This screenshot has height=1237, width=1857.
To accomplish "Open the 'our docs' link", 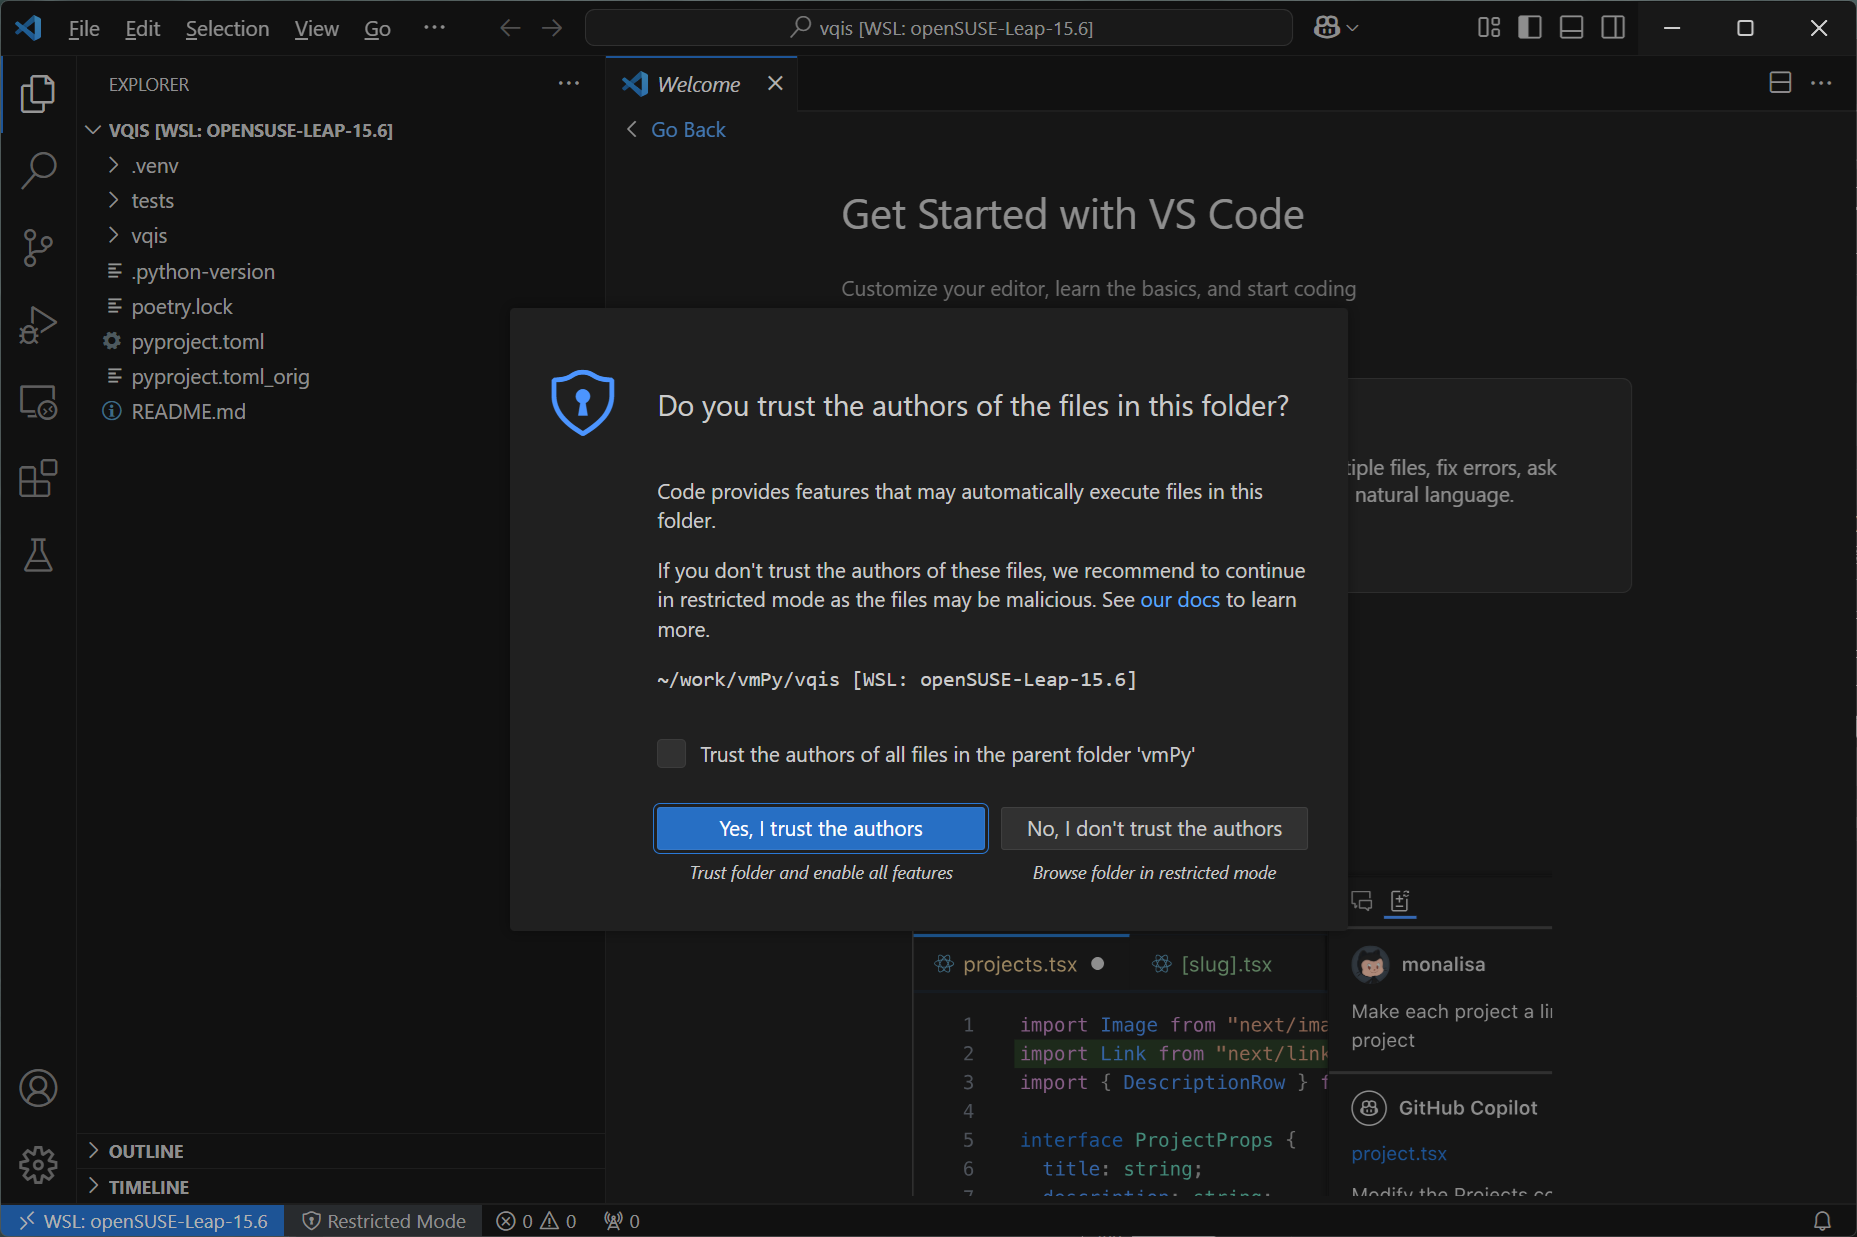I will point(1180,599).
